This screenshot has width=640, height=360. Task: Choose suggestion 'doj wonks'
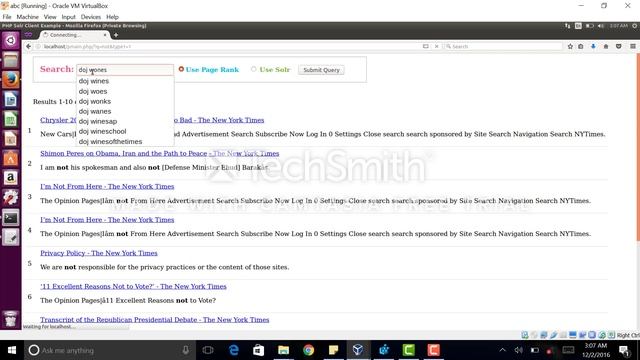pyautogui.click(x=125, y=101)
